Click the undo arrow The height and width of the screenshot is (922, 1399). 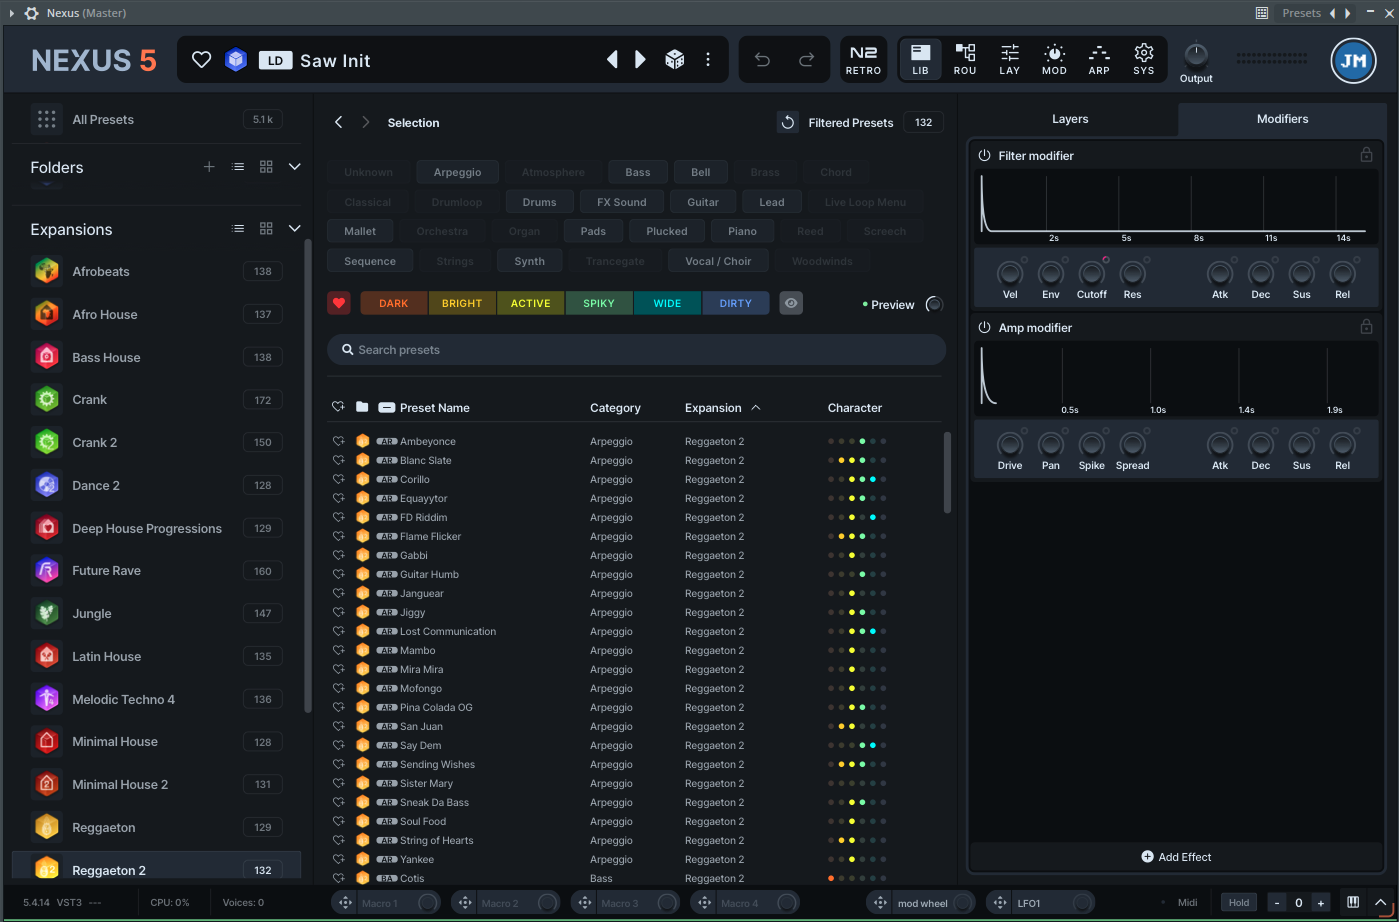[762, 60]
